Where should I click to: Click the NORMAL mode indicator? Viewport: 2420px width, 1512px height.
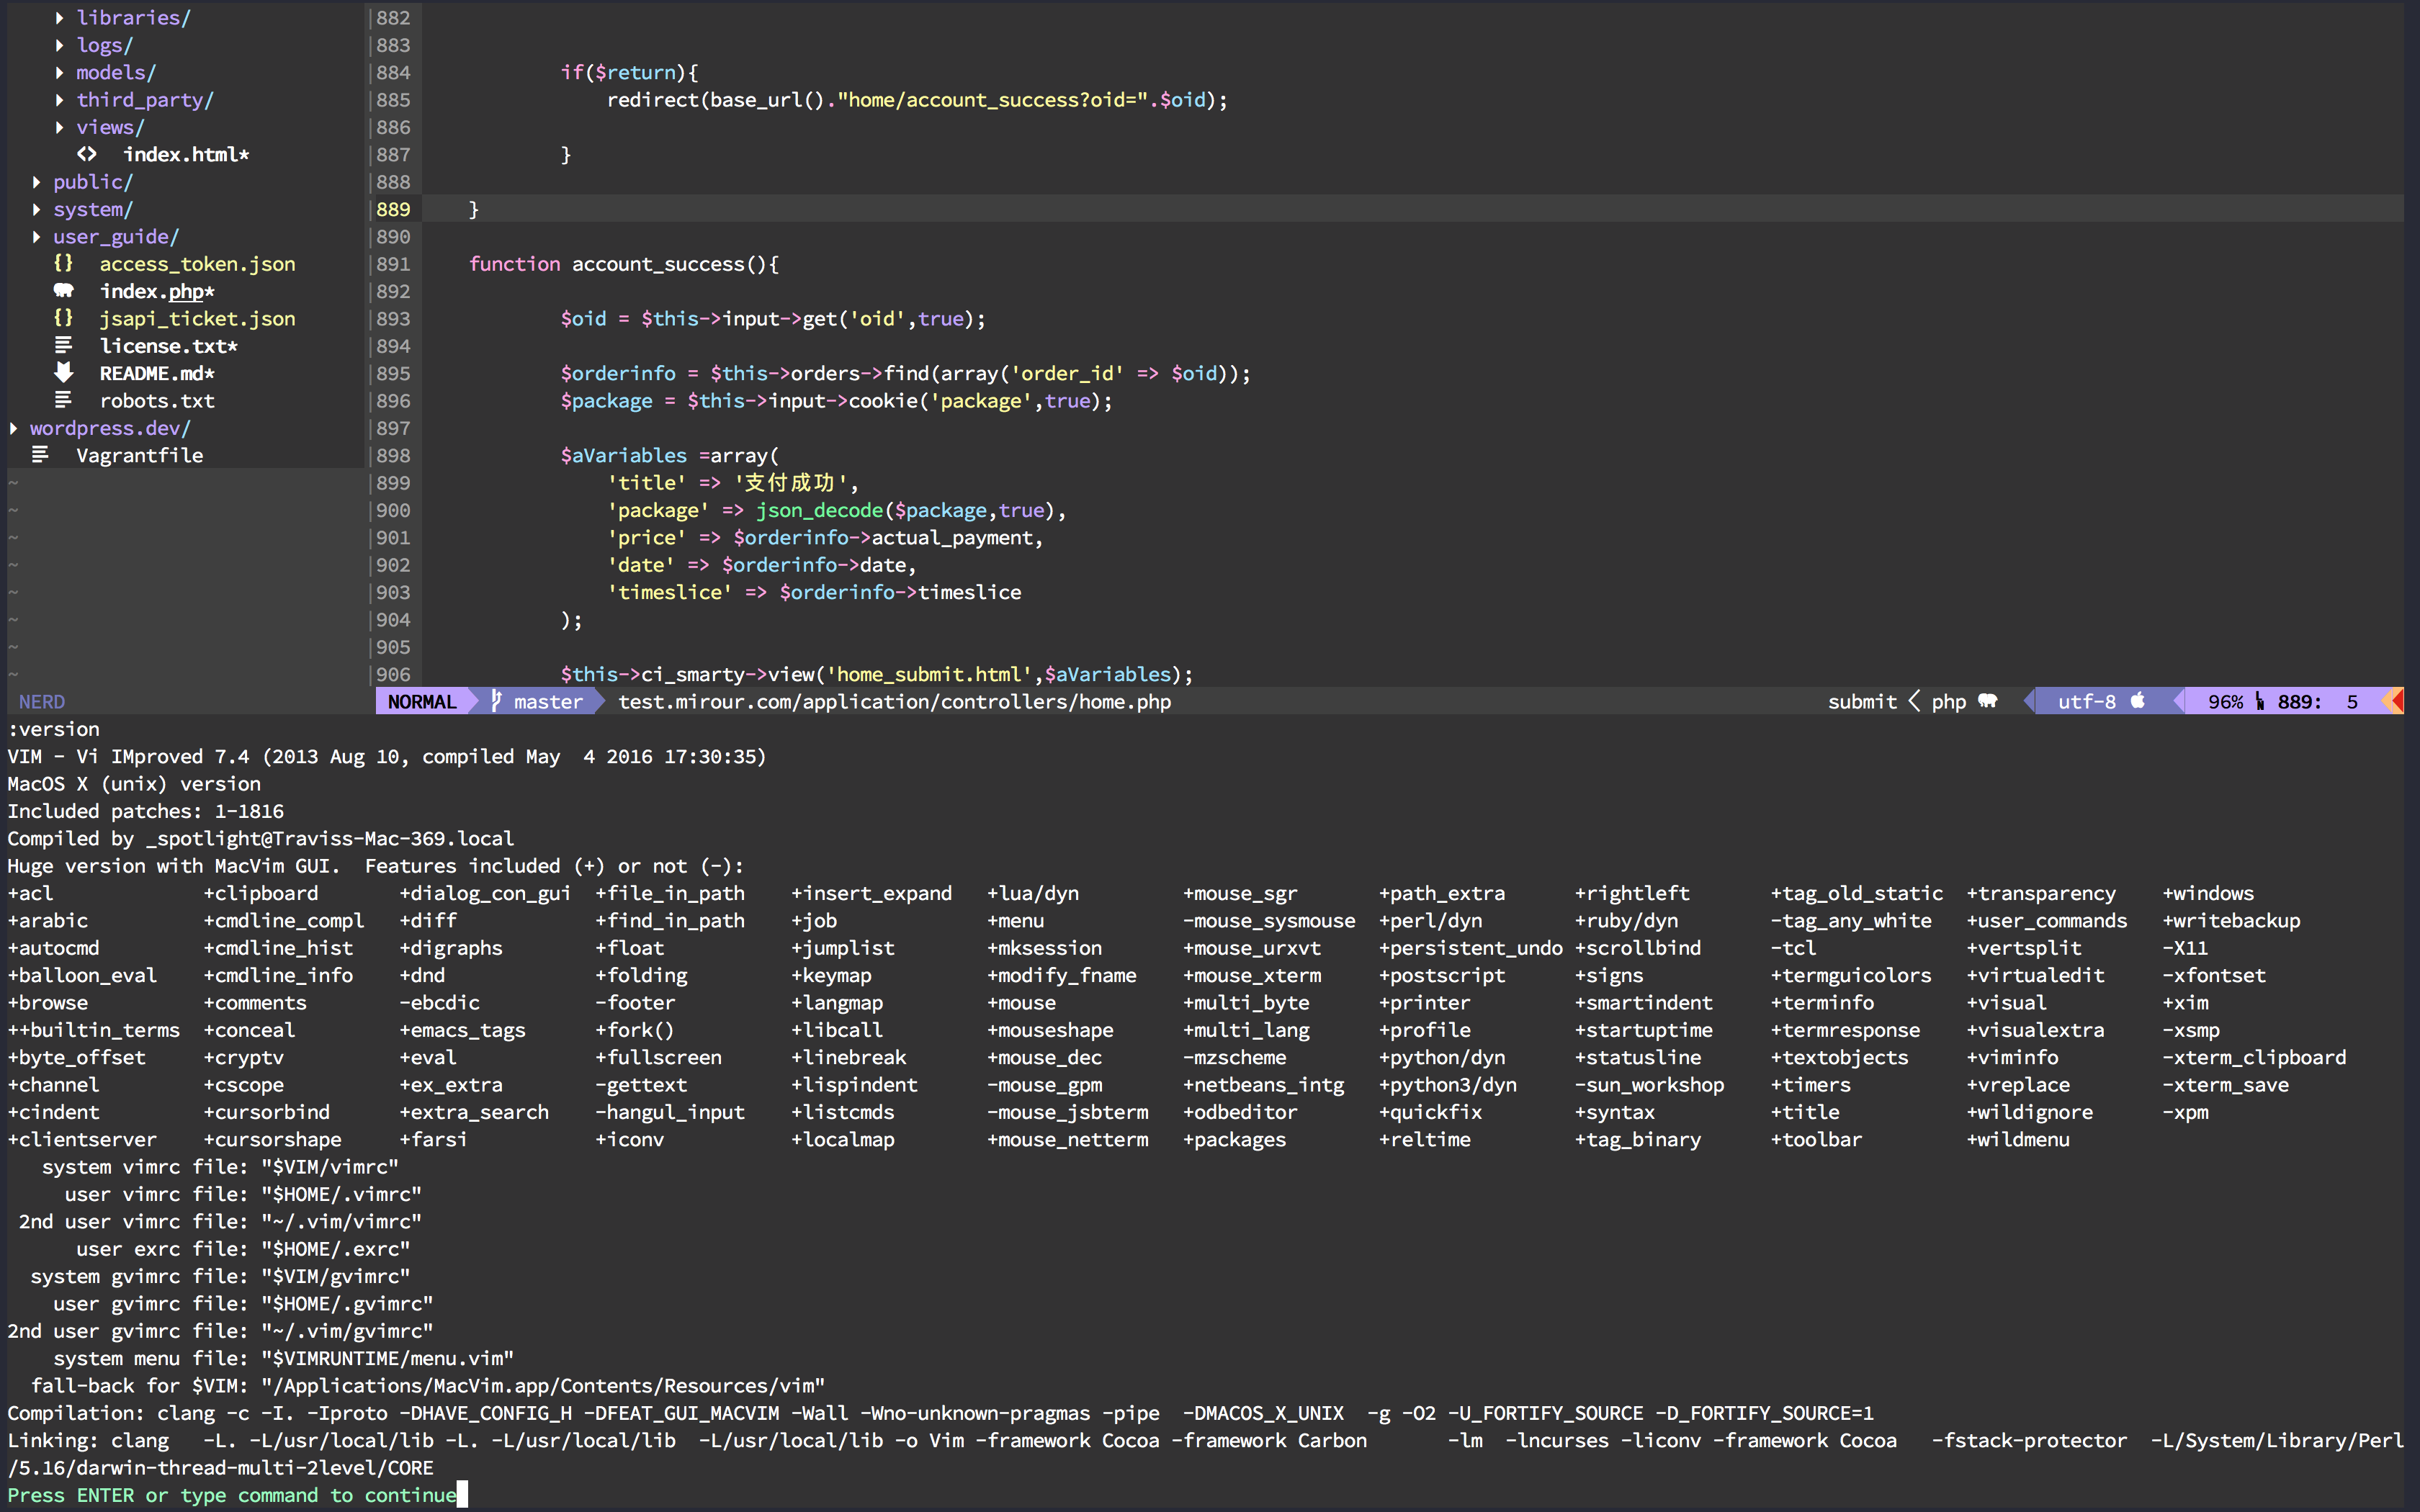[x=422, y=701]
